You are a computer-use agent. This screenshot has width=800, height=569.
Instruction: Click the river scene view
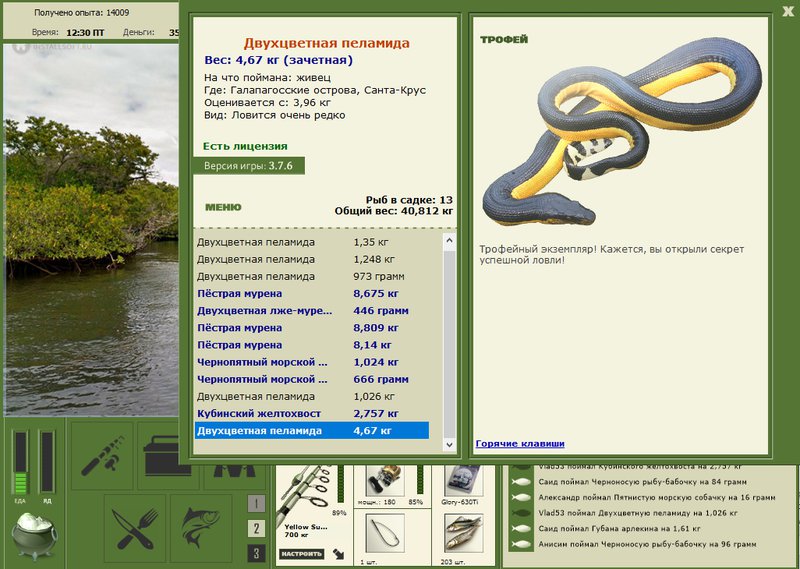coord(91,230)
